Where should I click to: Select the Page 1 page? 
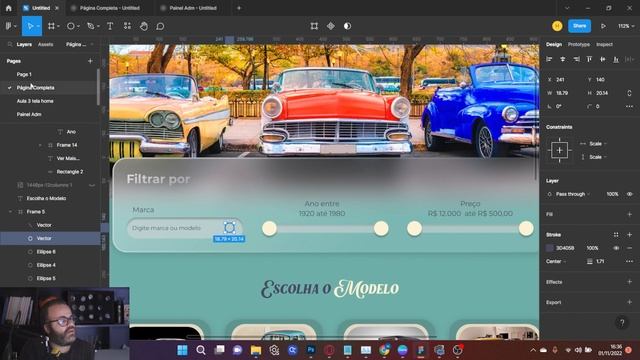(24, 74)
